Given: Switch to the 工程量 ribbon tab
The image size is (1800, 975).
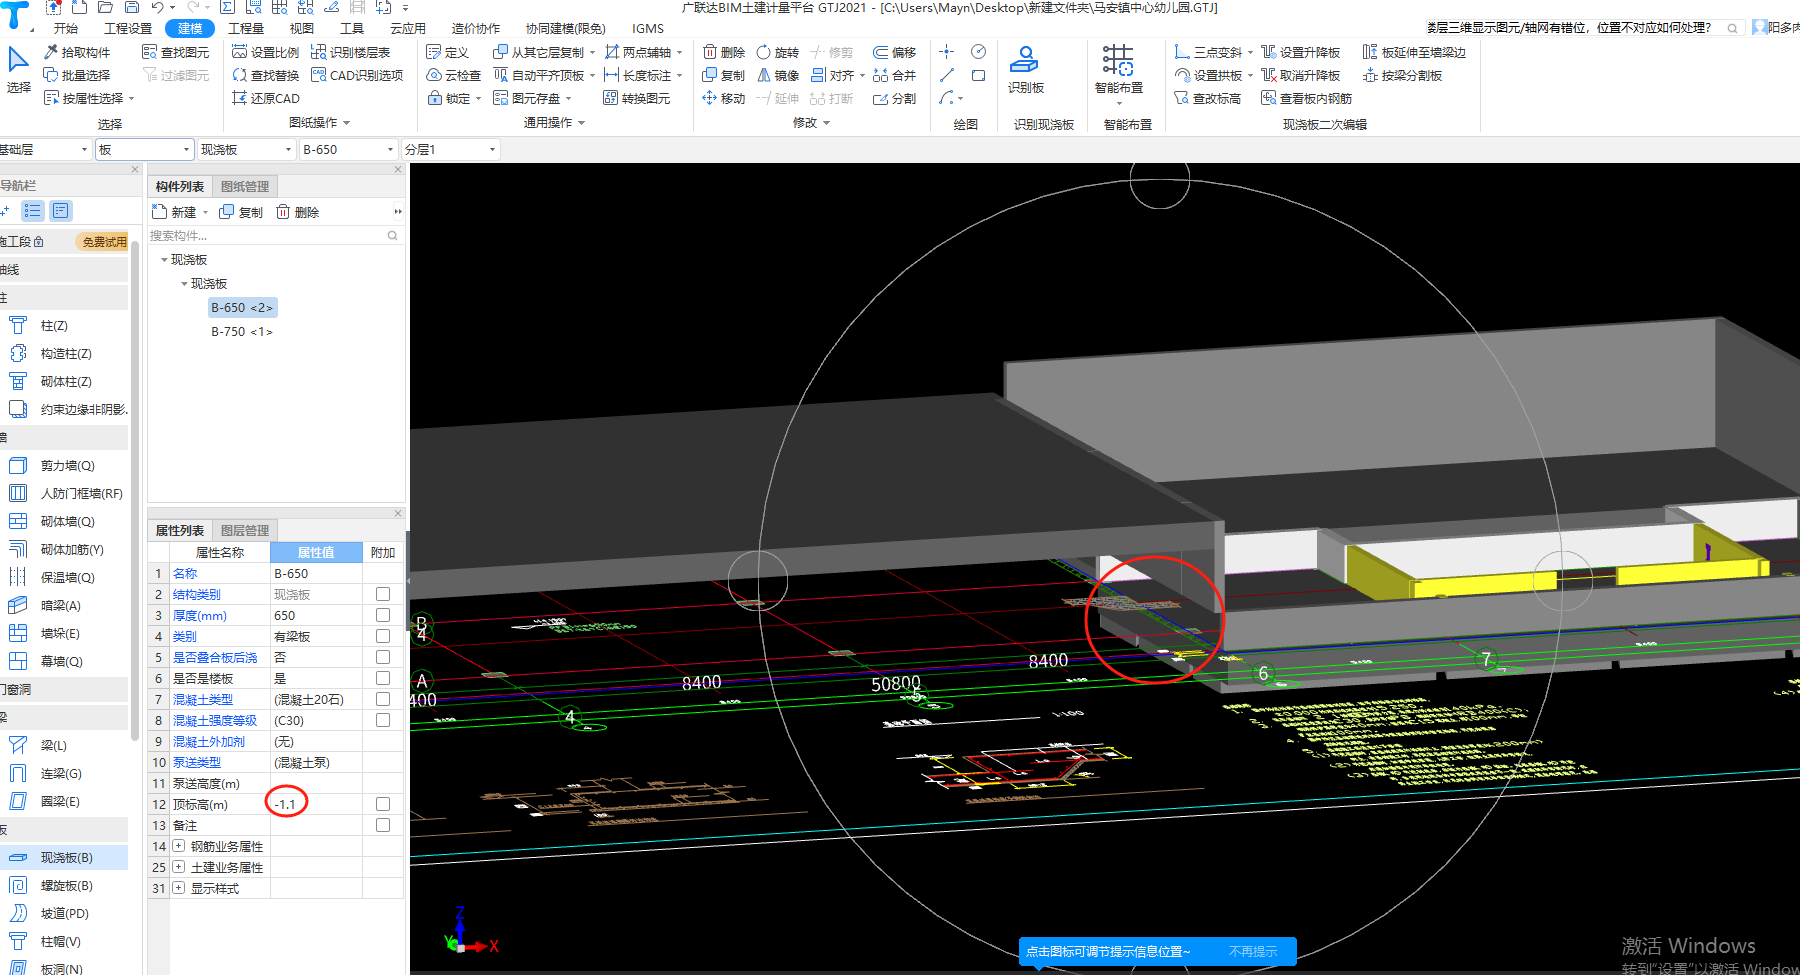Looking at the screenshot, I should point(246,28).
